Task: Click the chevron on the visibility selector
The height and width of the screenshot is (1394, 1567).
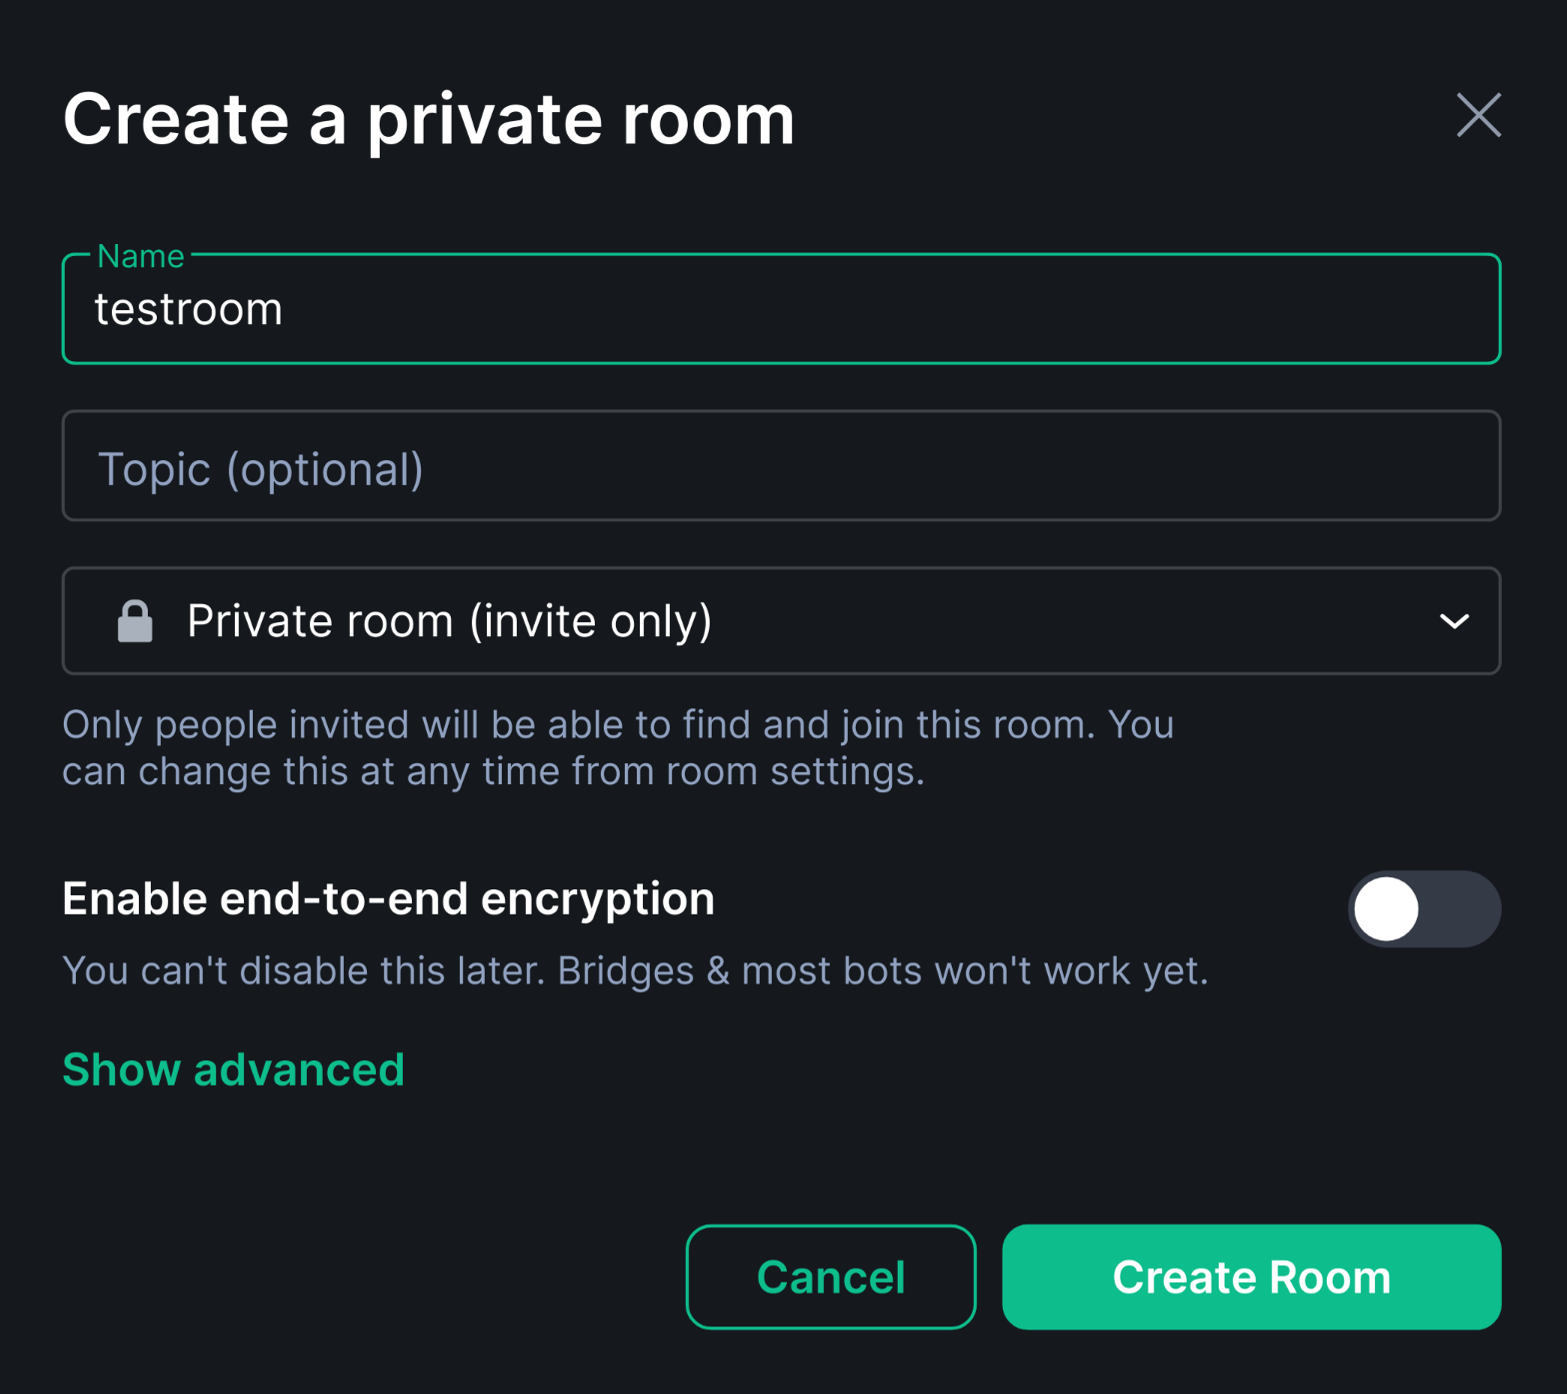Action: tap(1455, 620)
